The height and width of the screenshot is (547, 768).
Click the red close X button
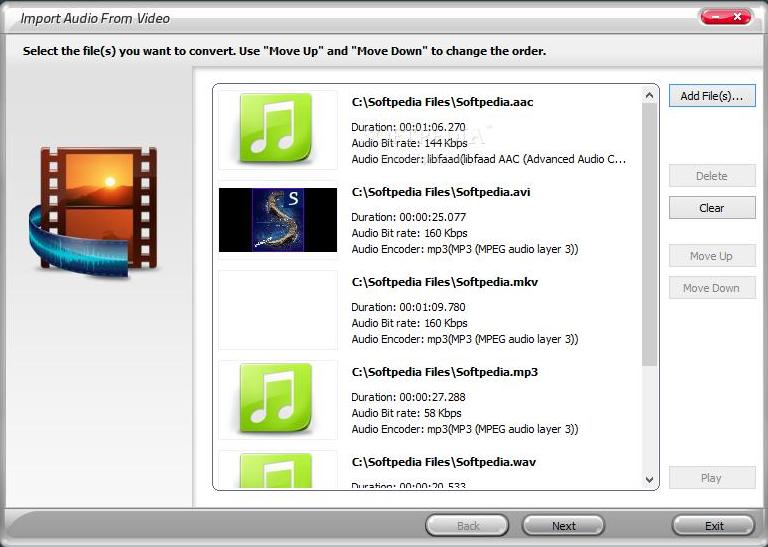738,17
